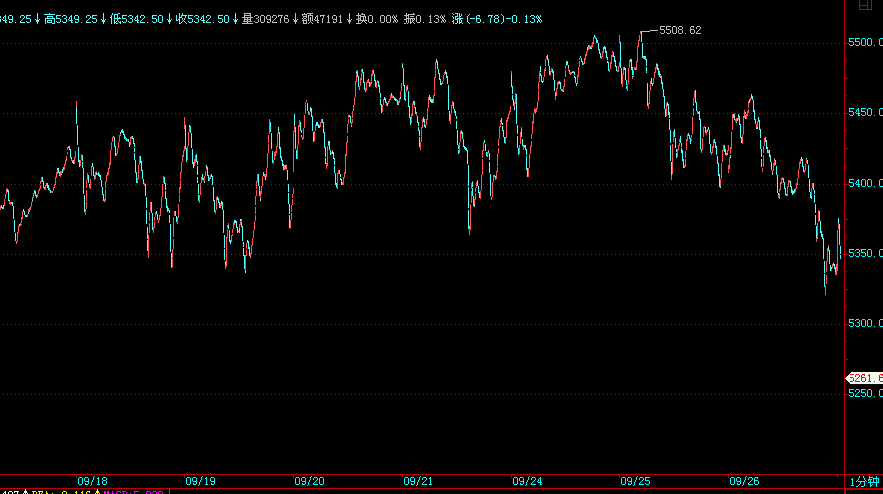Select the 09/25 date on time axis
883x494 pixels.
pyautogui.click(x=635, y=481)
